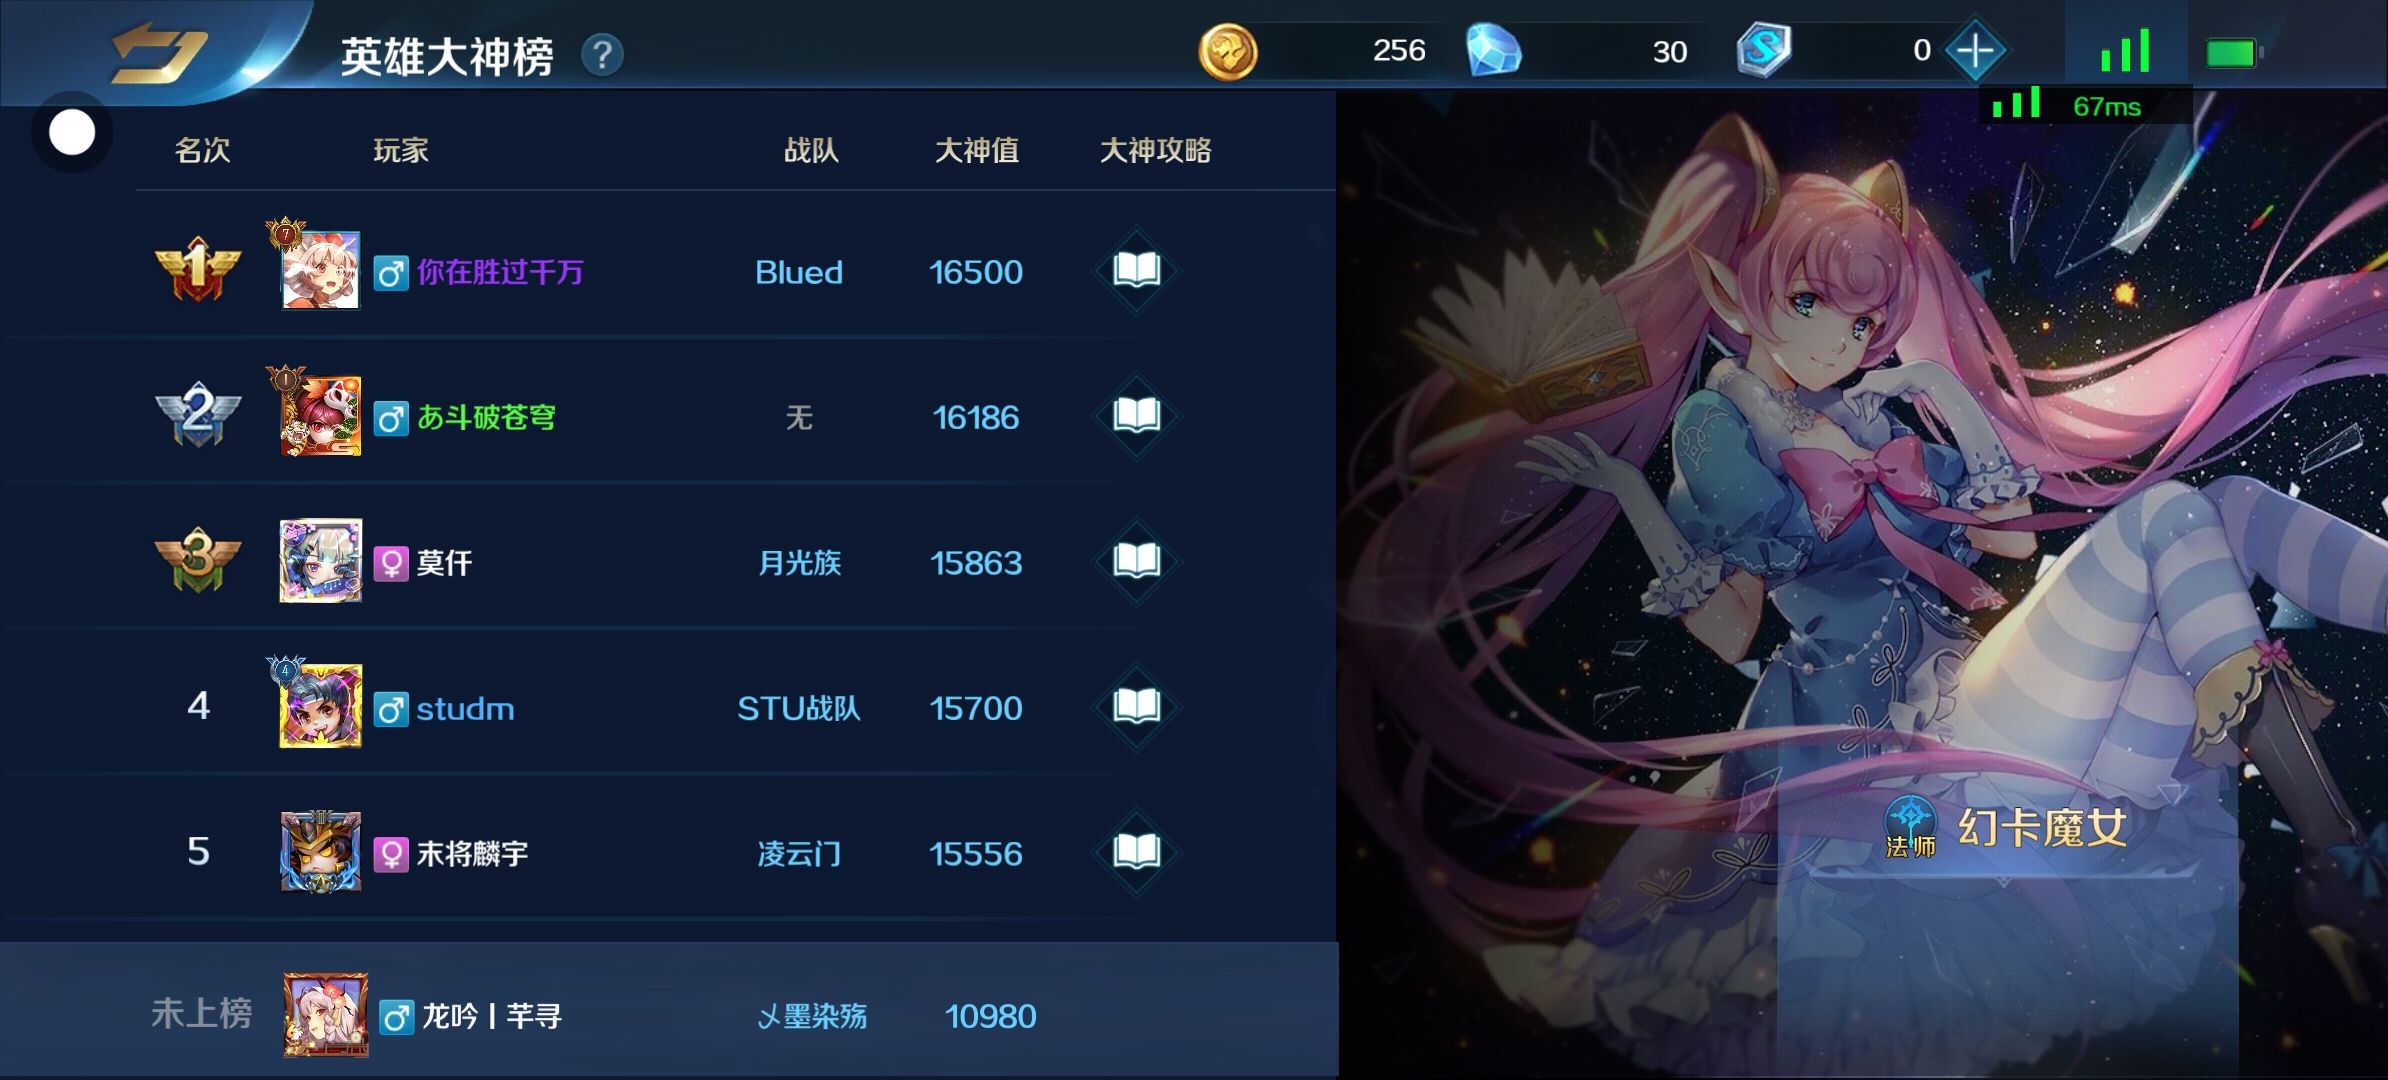Screen dimensions: 2388x1080
Task: Open the guide book for 莫仟
Action: 1136,561
